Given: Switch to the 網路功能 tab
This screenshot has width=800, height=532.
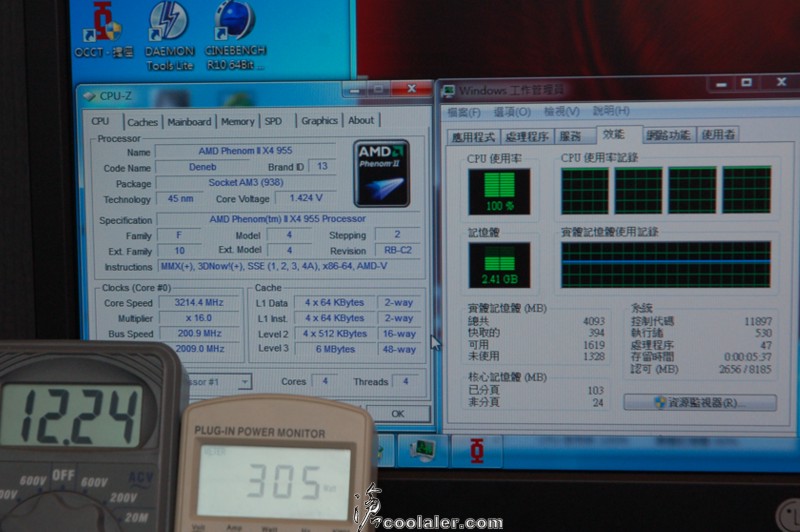Looking at the screenshot, I should click(x=668, y=135).
